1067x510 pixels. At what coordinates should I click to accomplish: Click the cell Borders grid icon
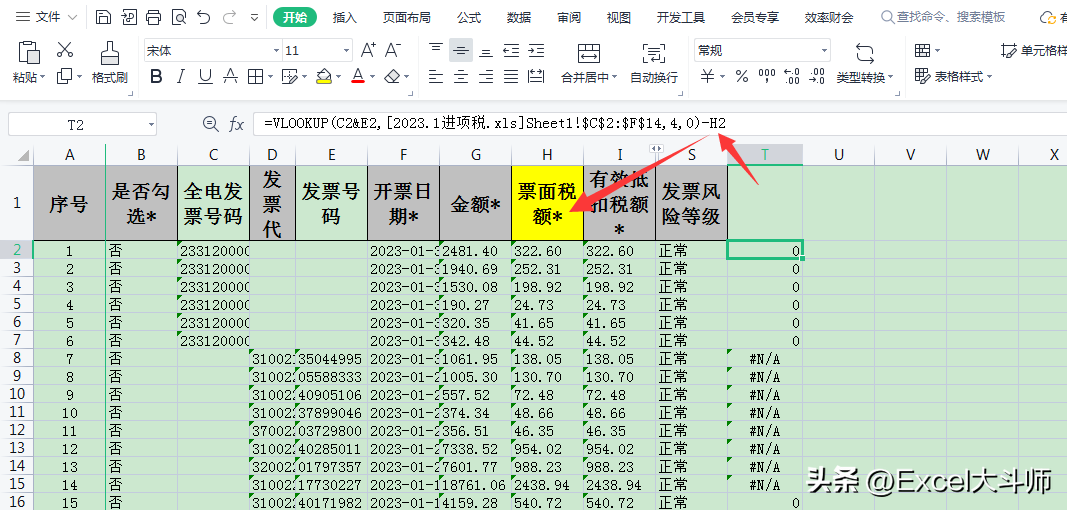pos(255,76)
